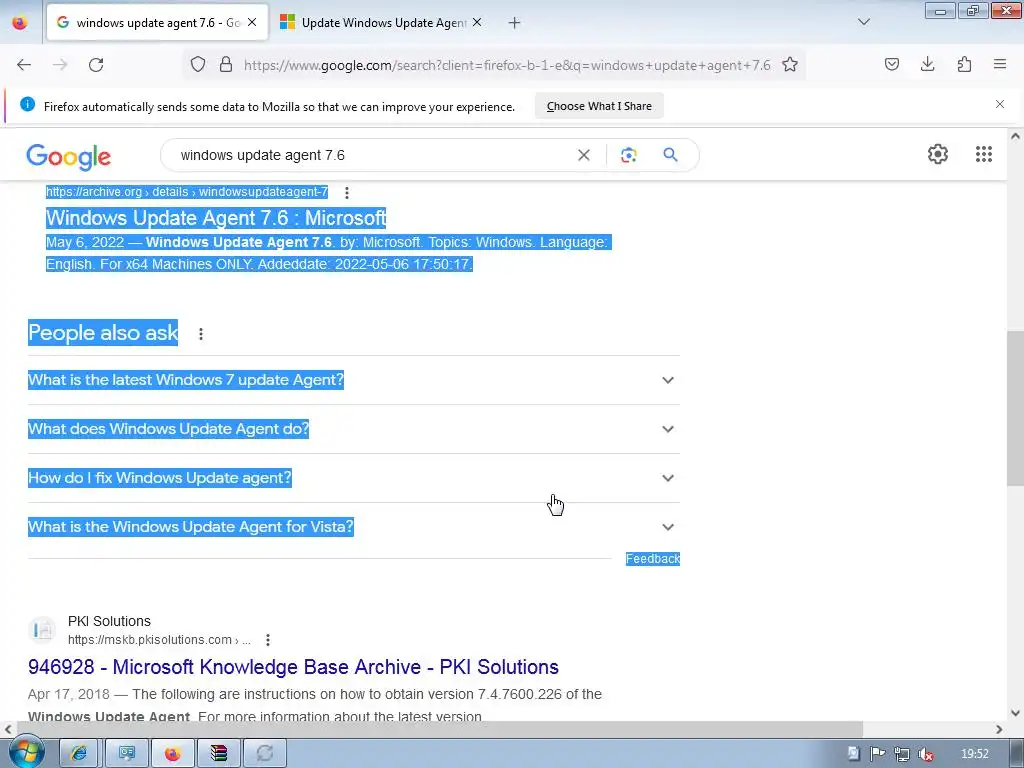The width and height of the screenshot is (1024, 768).
Task: Switch to Update Windows Update Agent tab
Action: click(382, 23)
